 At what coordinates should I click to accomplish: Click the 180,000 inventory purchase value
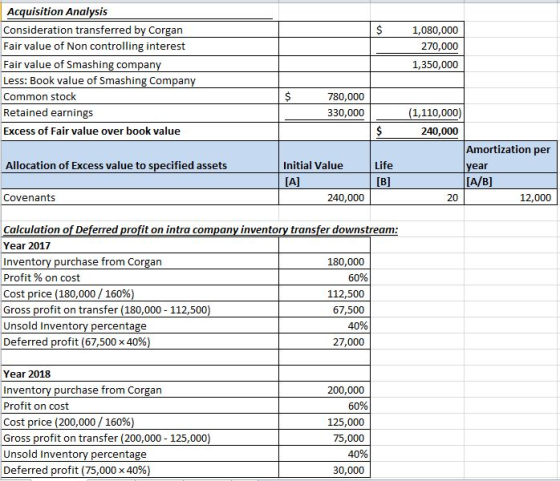coord(346,262)
